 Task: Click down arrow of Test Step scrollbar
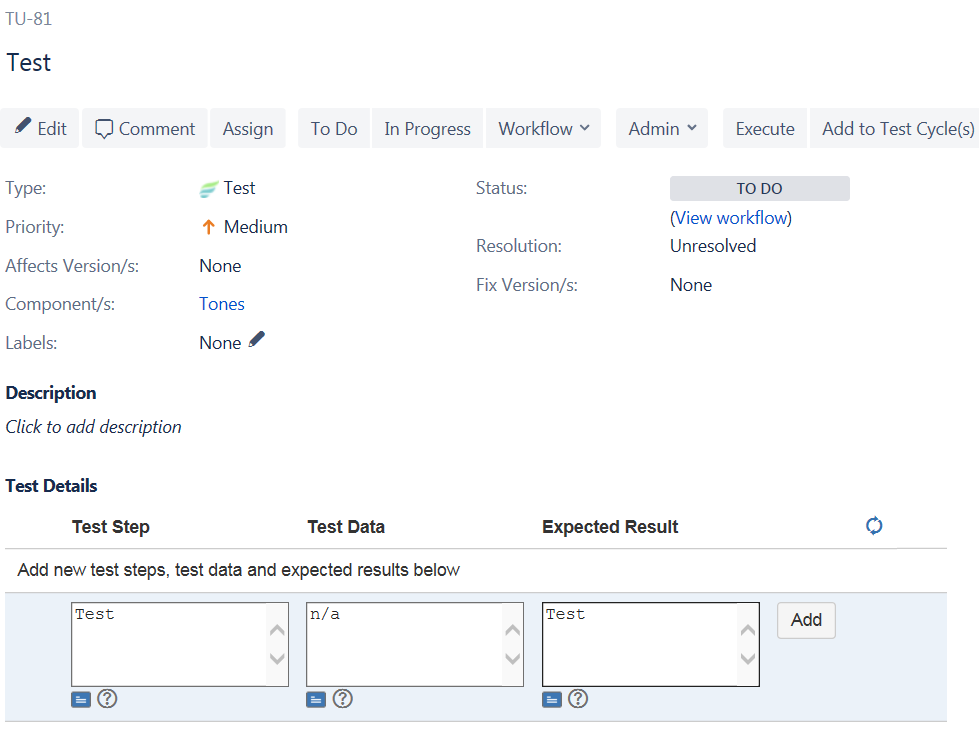coord(277,658)
